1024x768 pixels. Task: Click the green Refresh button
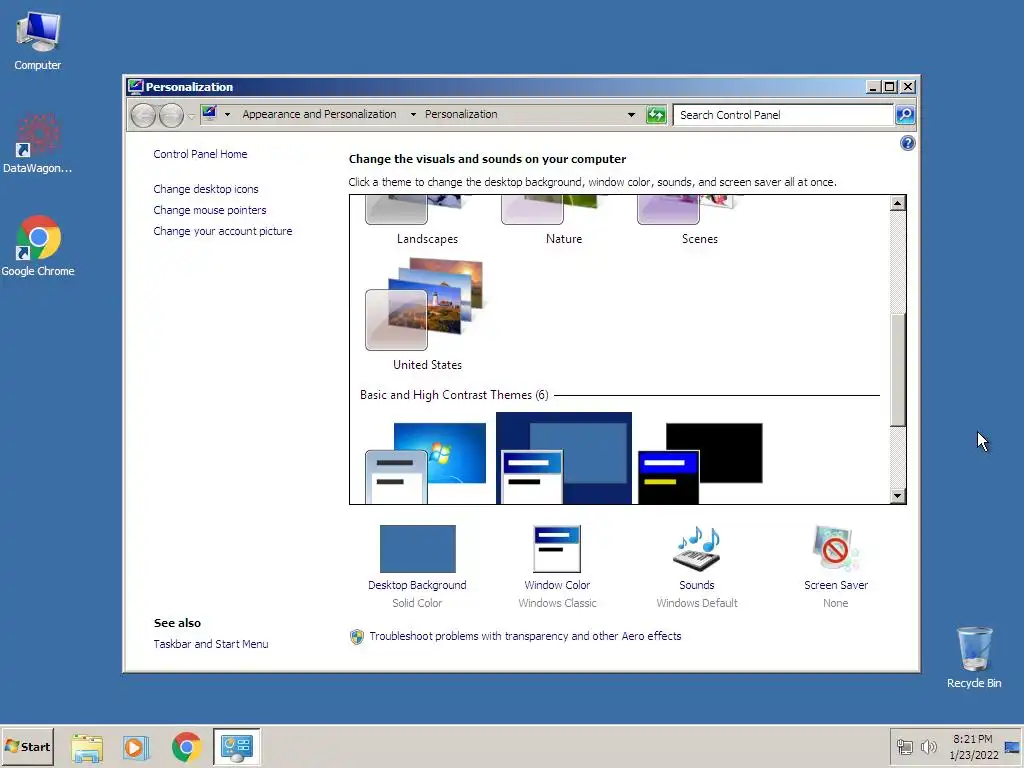pyautogui.click(x=656, y=115)
